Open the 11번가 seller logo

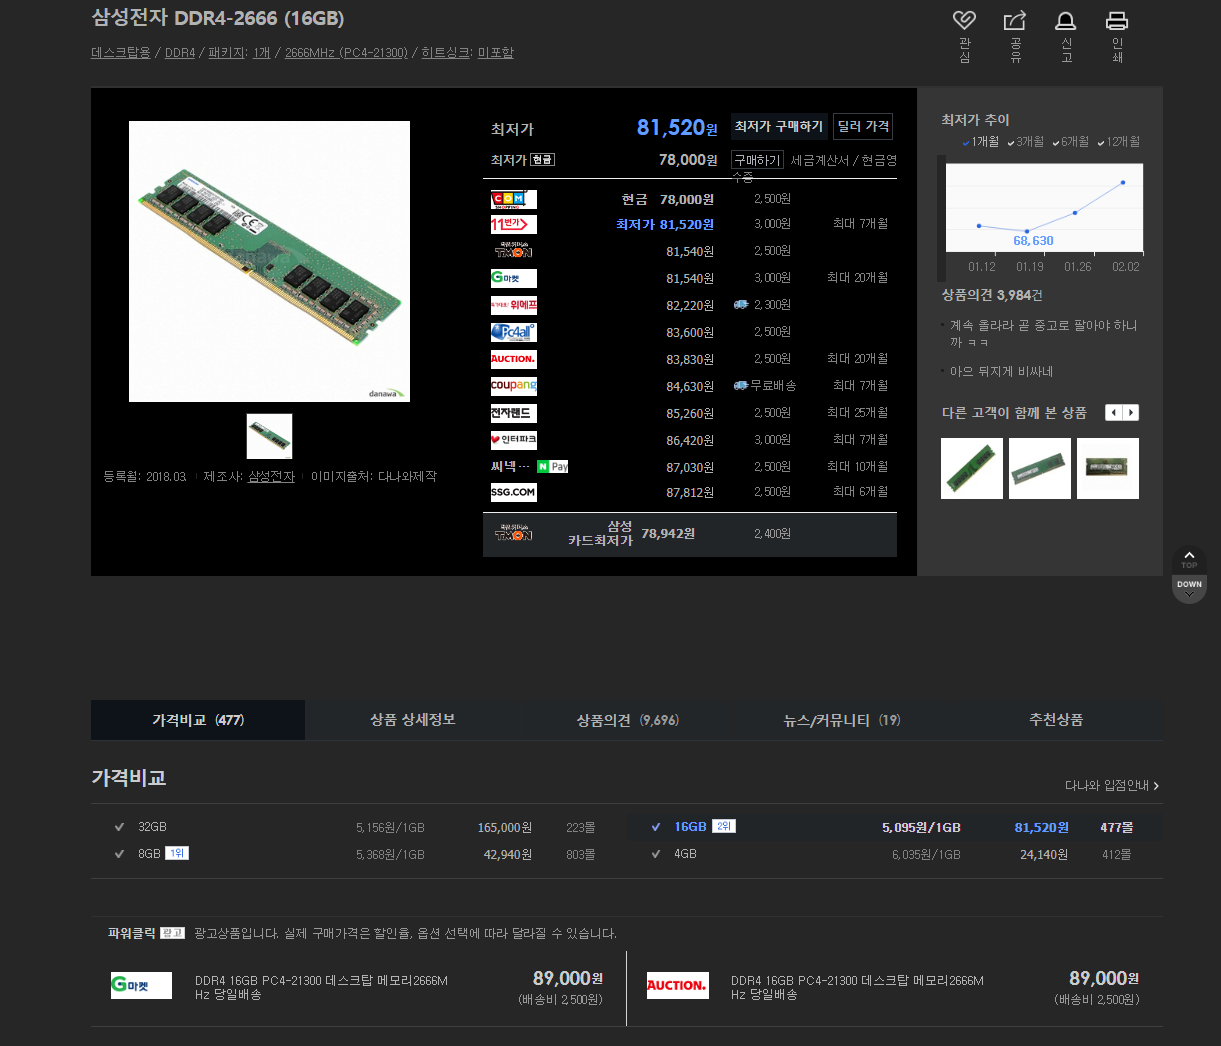(x=514, y=224)
